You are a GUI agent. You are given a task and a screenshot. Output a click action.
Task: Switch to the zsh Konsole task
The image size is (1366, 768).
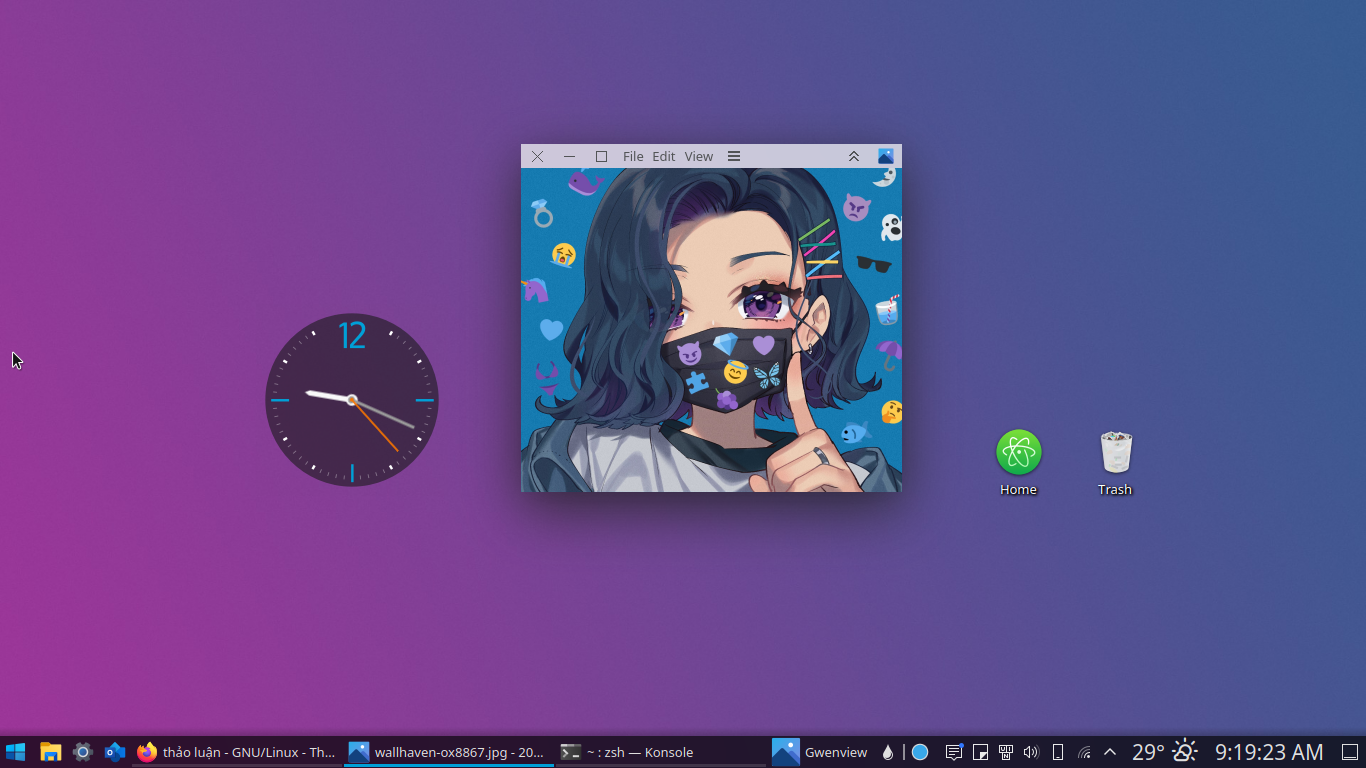660,752
